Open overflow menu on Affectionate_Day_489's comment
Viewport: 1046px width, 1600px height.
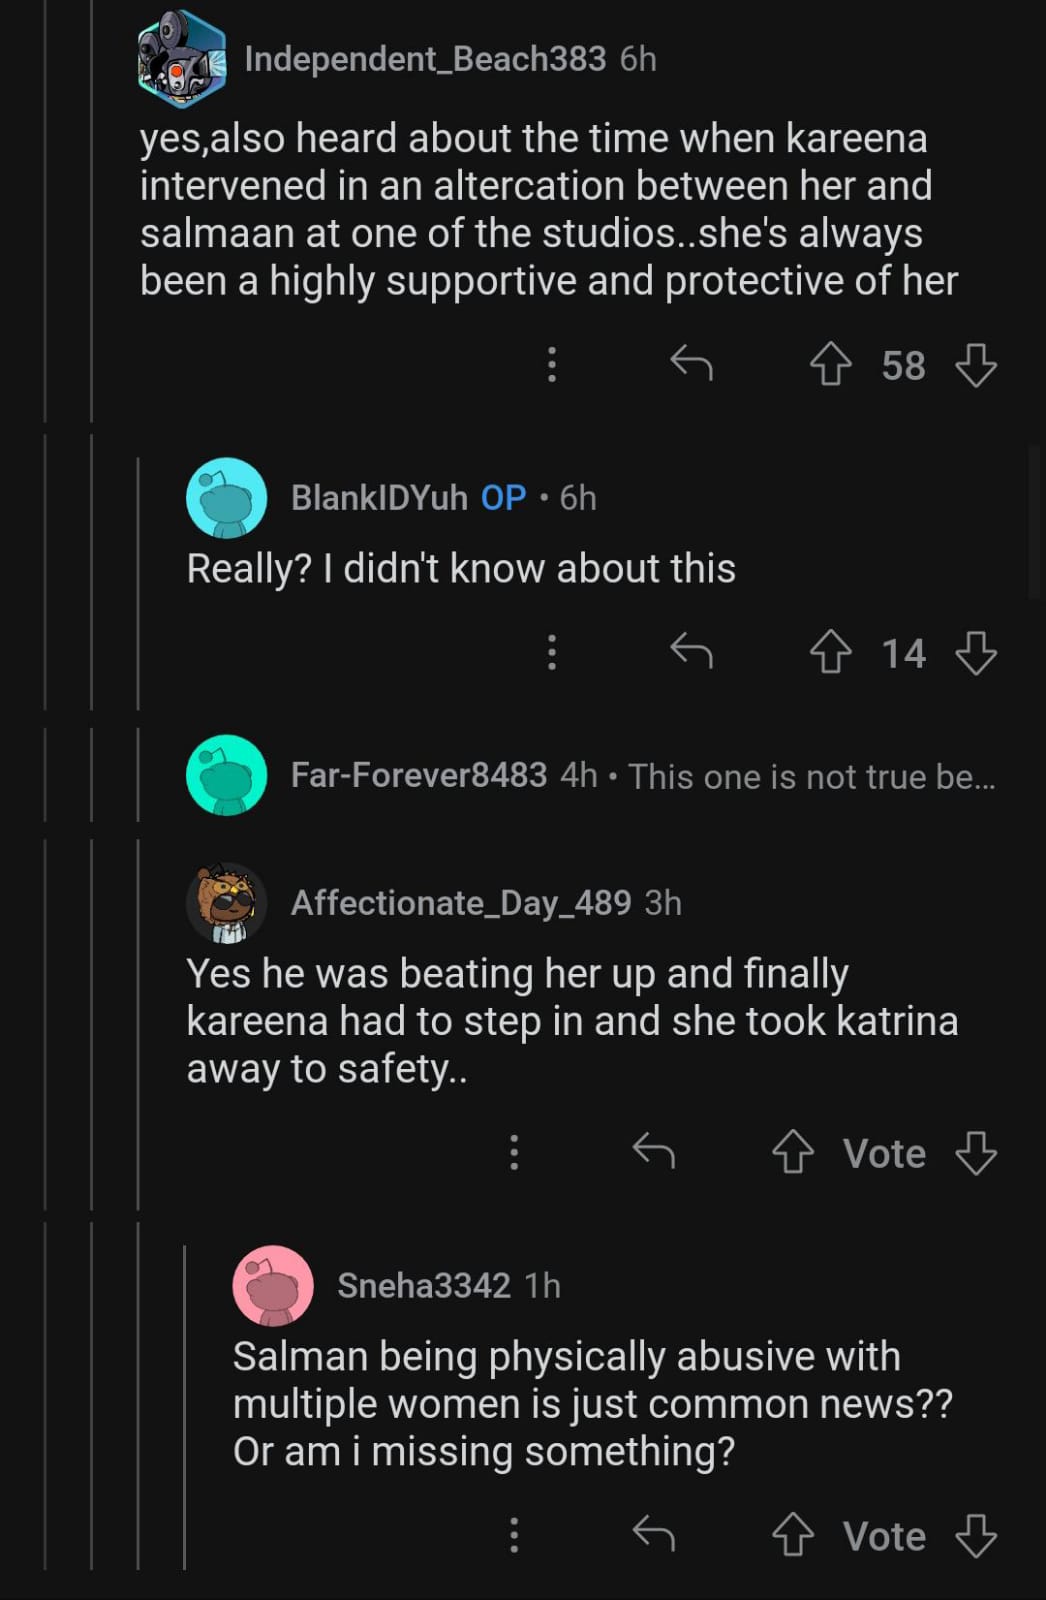click(x=514, y=1153)
